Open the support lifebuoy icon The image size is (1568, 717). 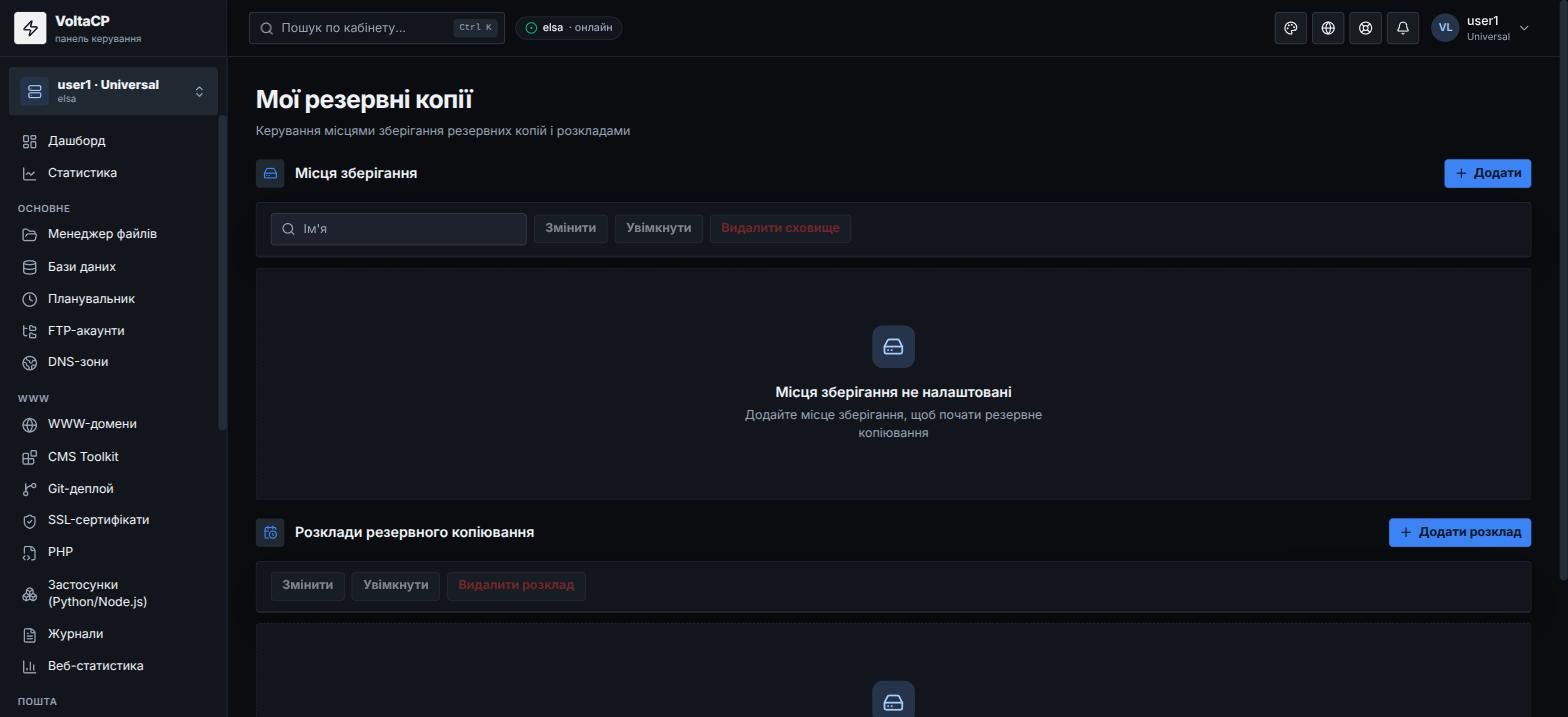point(1365,28)
